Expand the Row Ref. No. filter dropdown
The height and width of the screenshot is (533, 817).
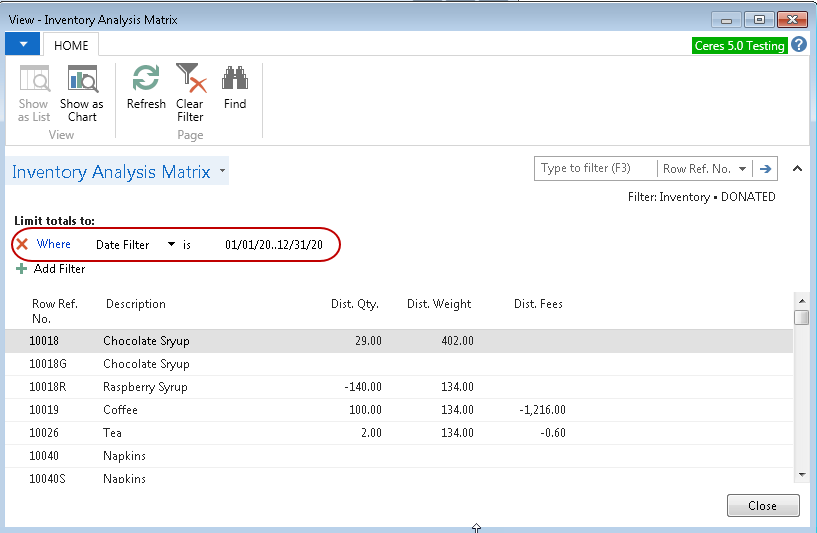[742, 170]
